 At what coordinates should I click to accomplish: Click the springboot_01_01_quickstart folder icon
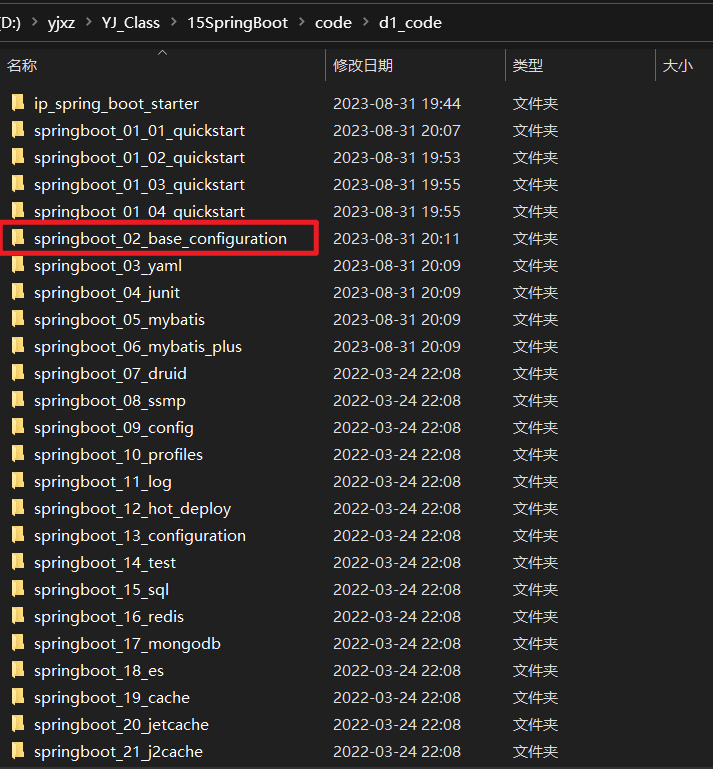point(18,130)
